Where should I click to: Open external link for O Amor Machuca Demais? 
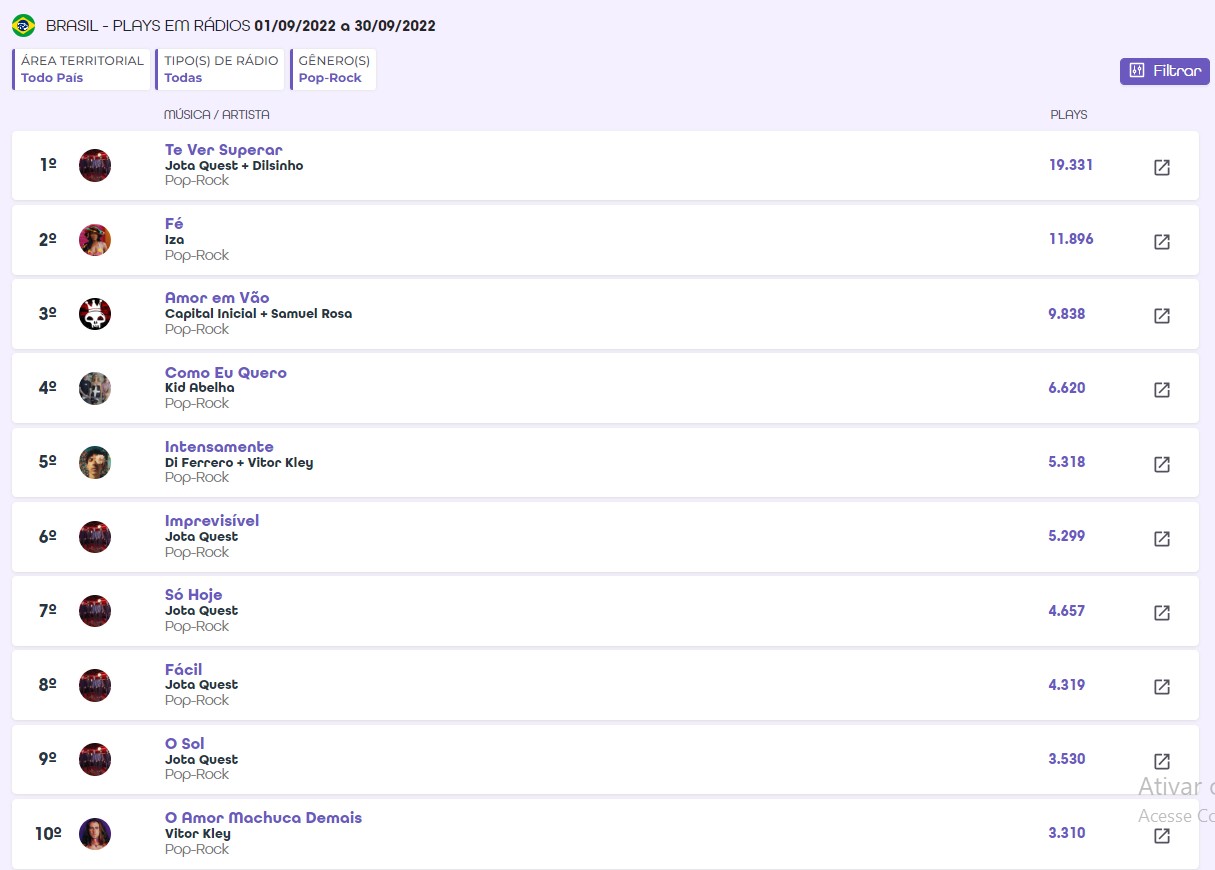(1162, 836)
